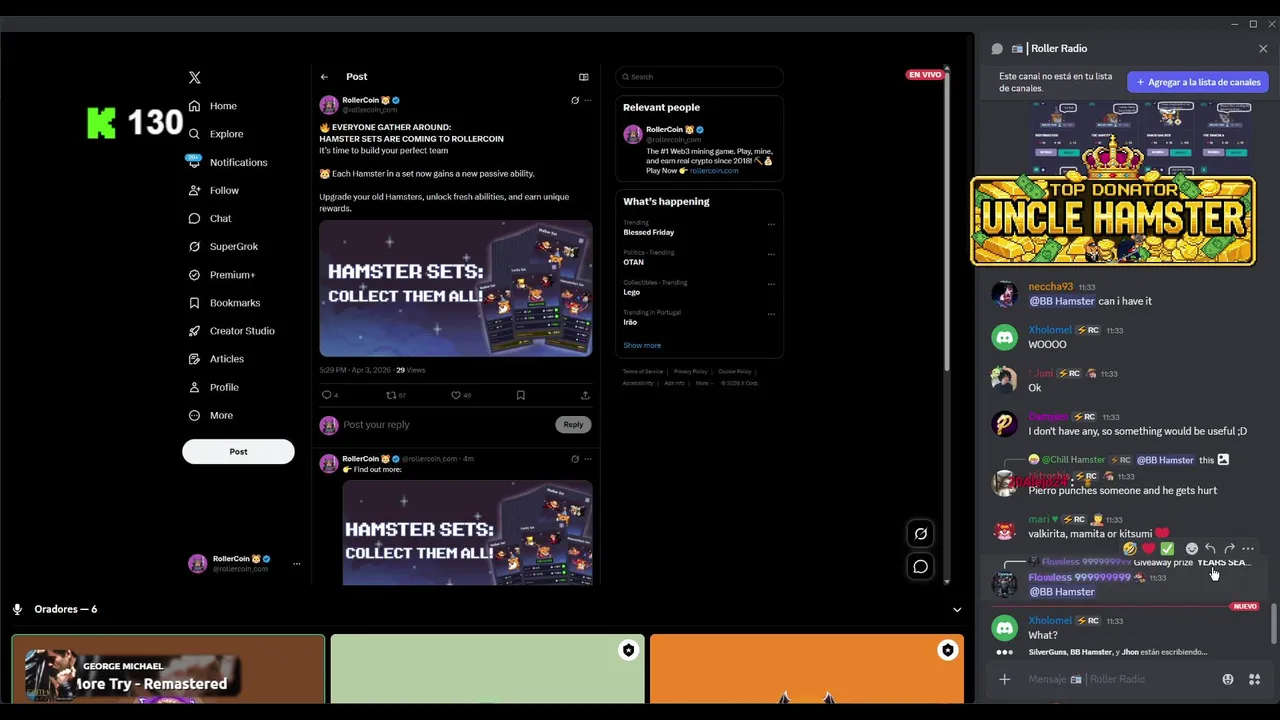Image resolution: width=1280 pixels, height=720 pixels.
Task: Open the Irão trend options
Action: [771, 314]
